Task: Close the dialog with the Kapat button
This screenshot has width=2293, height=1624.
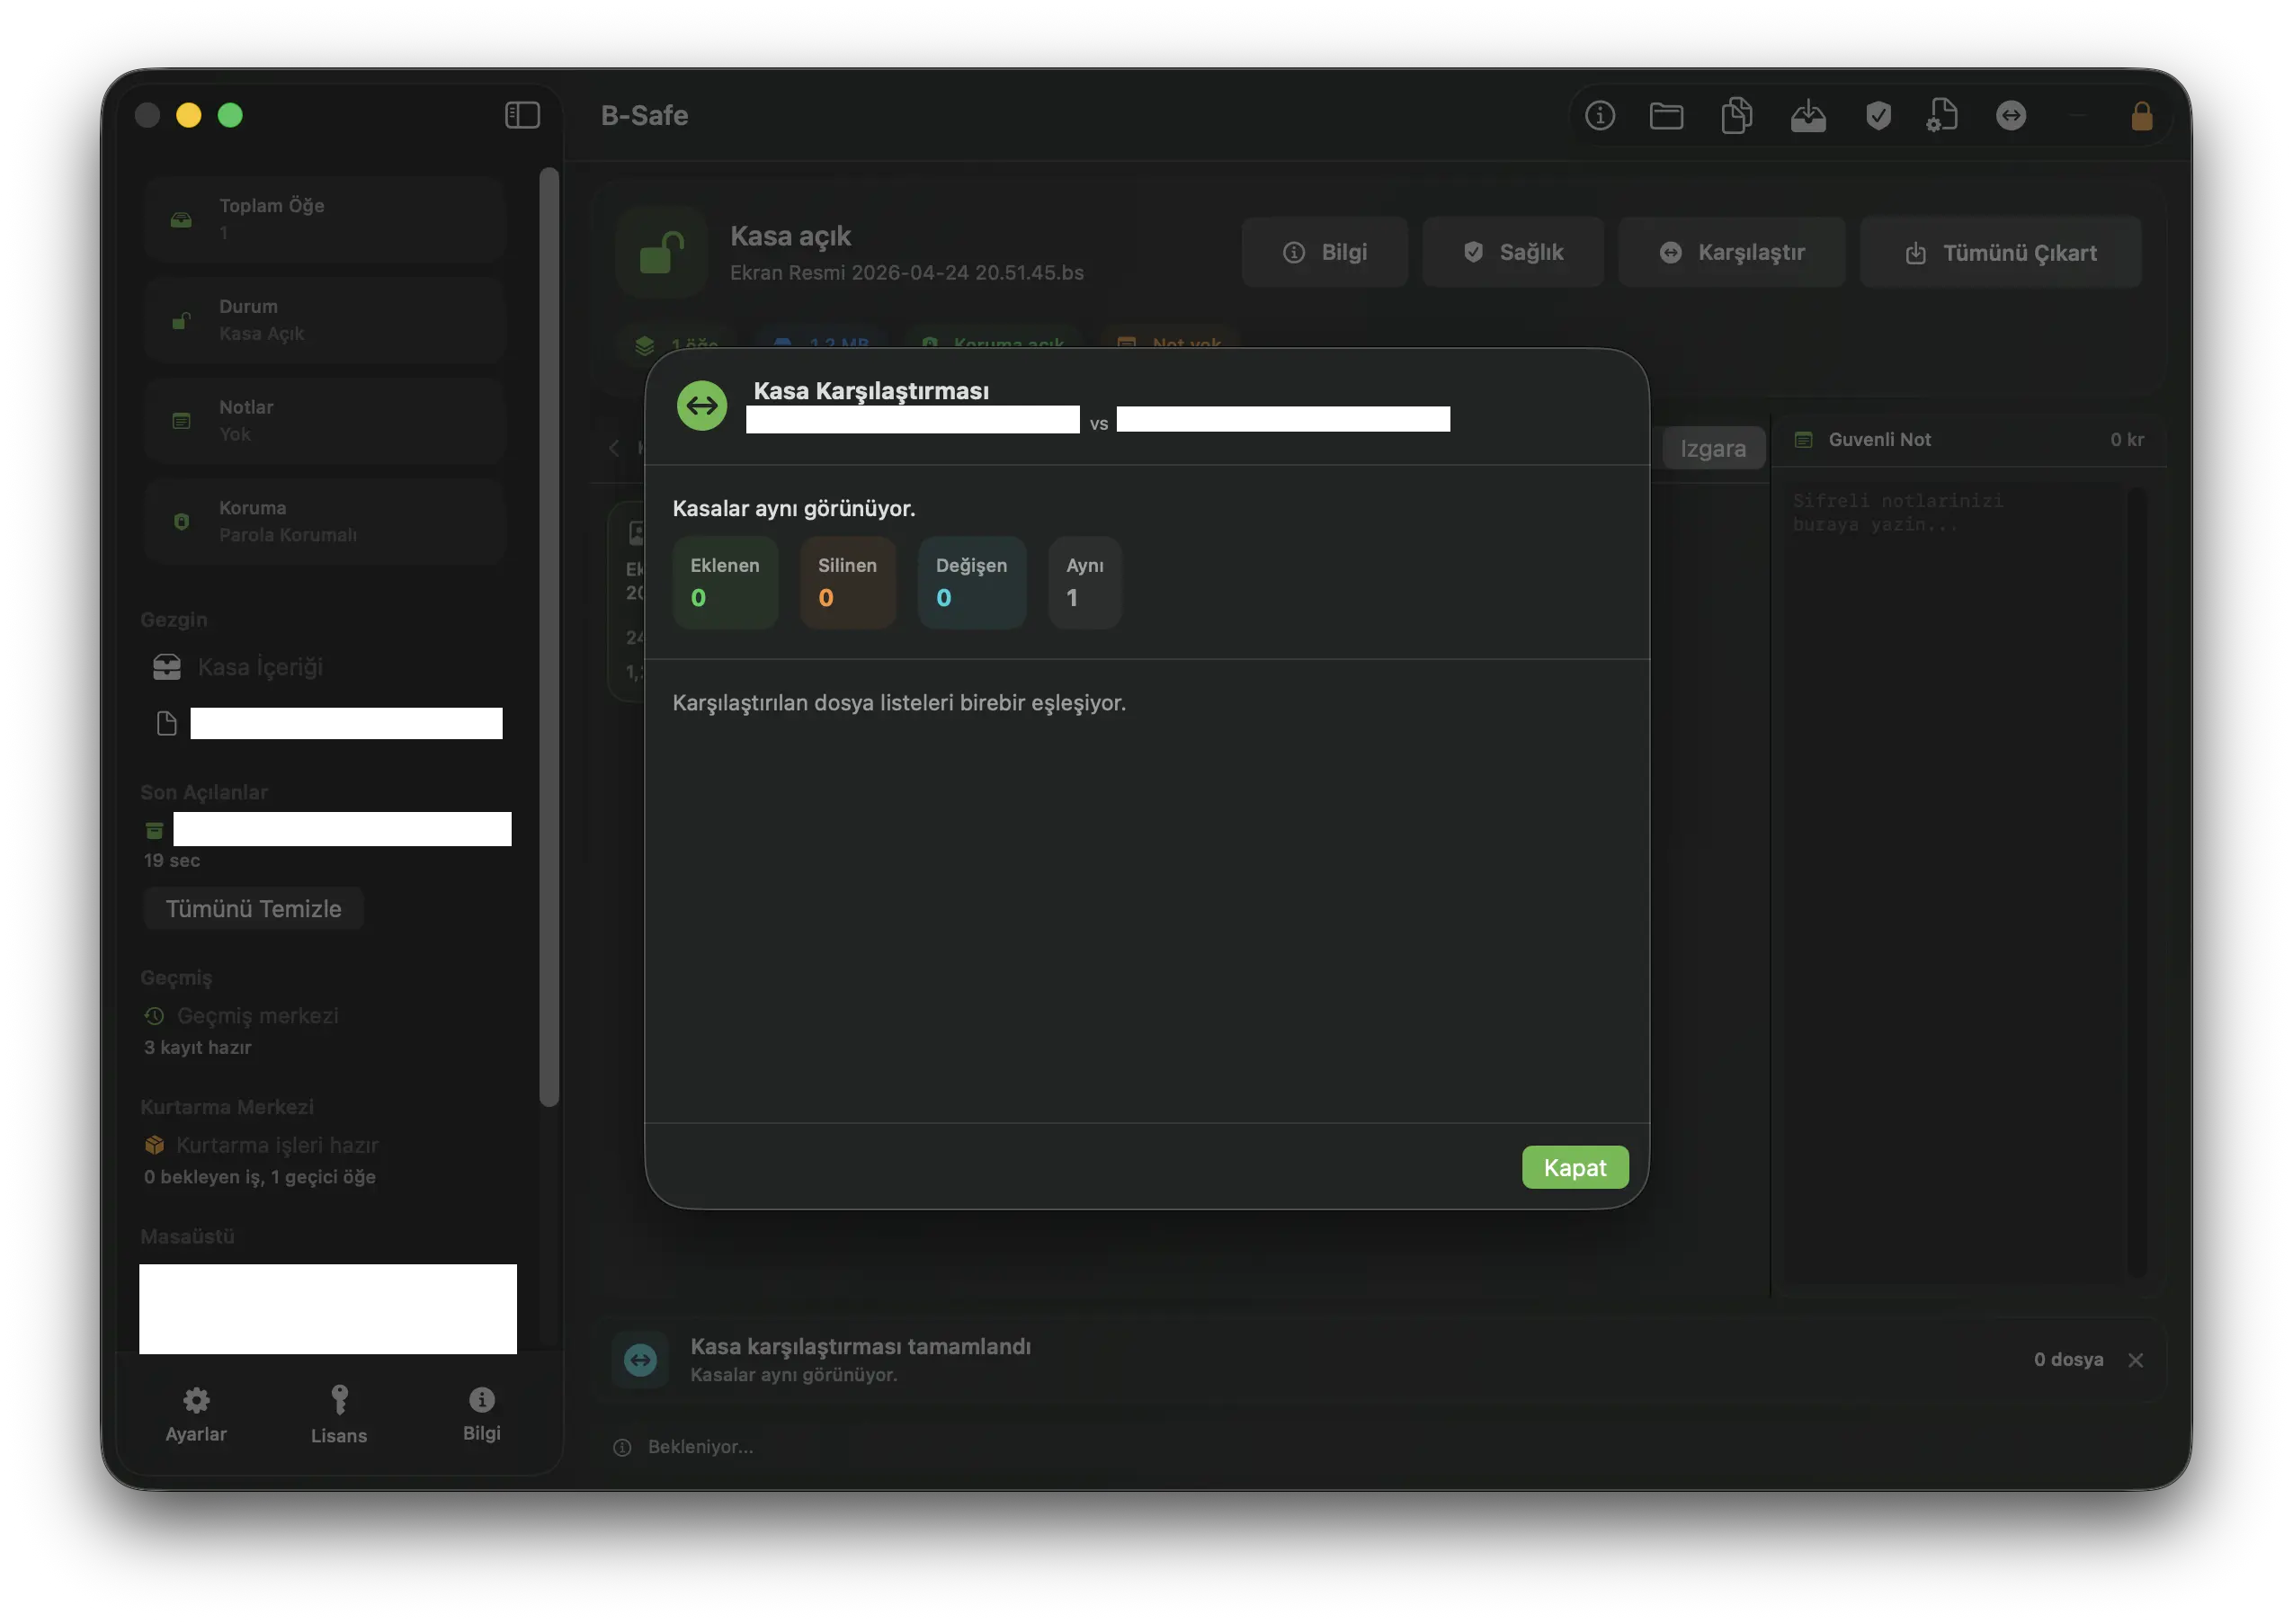Action: pos(1575,1168)
